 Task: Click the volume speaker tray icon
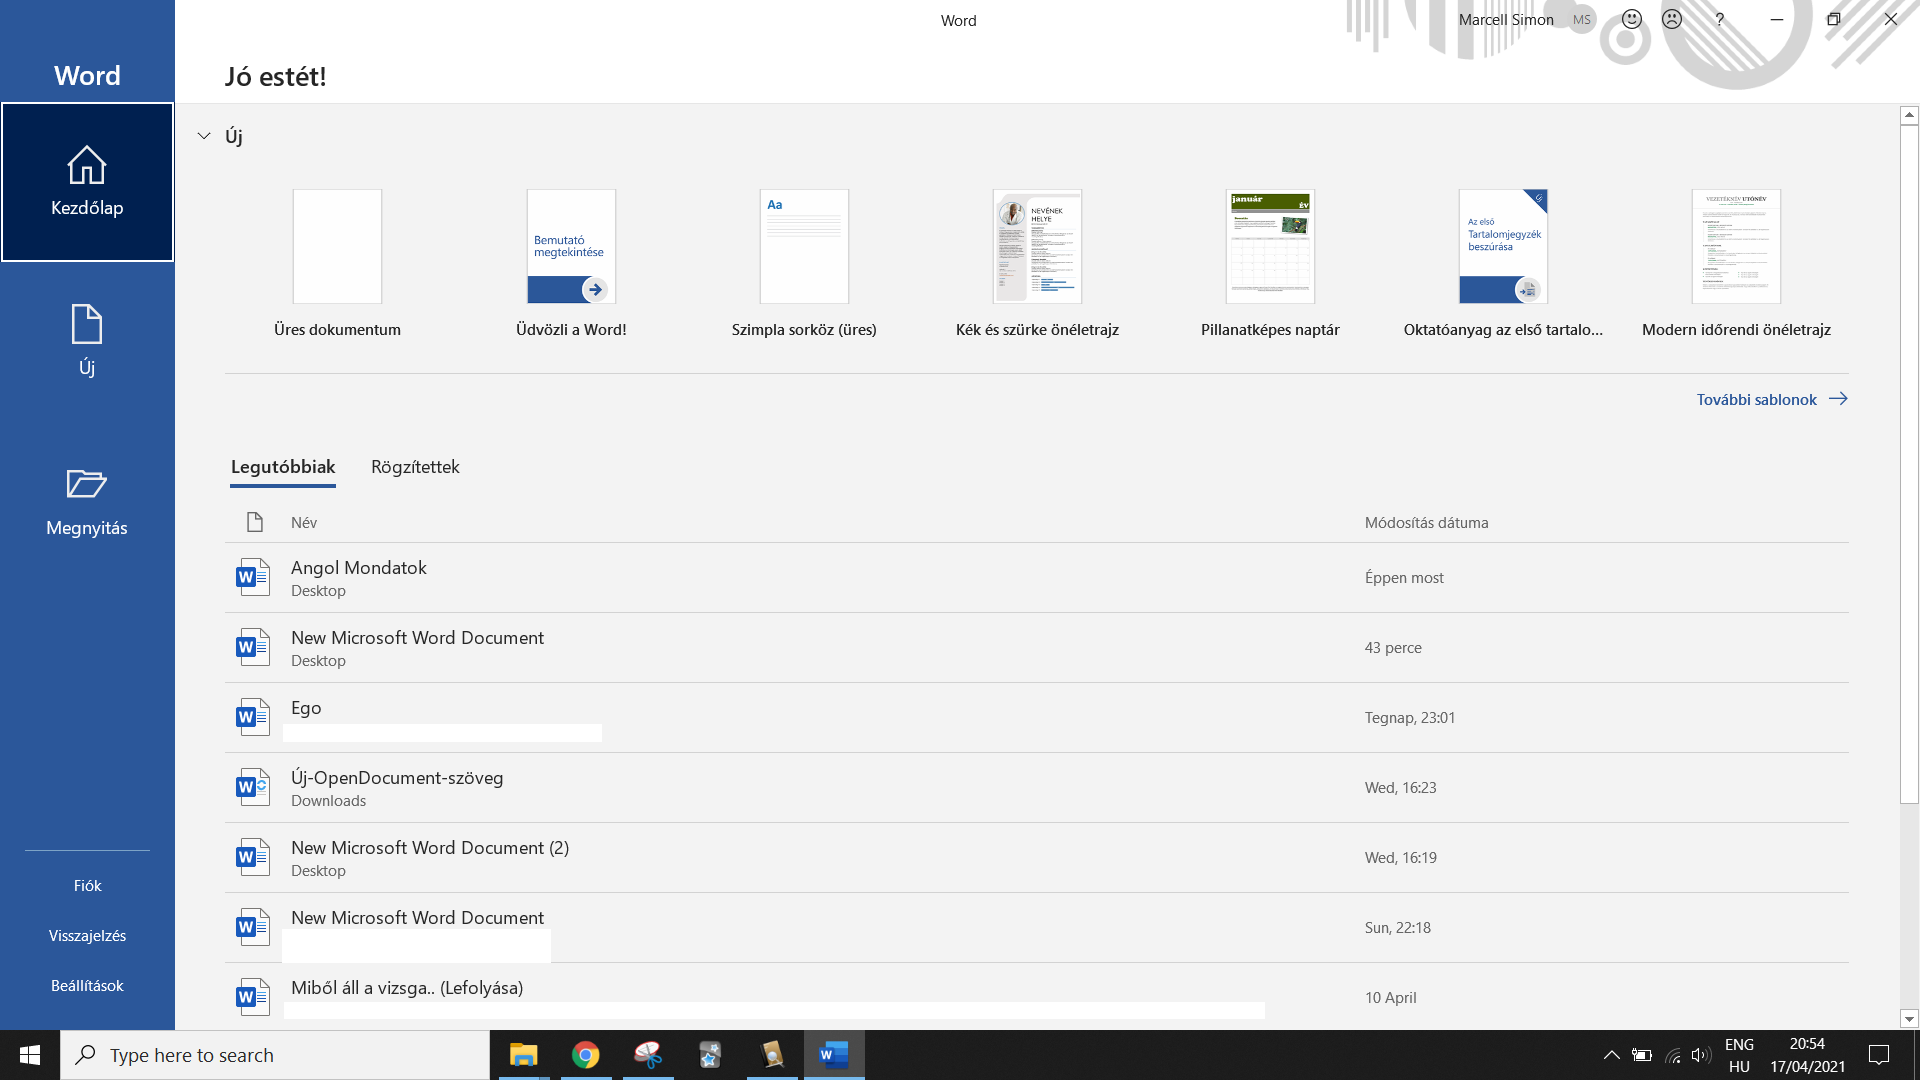point(1701,1055)
